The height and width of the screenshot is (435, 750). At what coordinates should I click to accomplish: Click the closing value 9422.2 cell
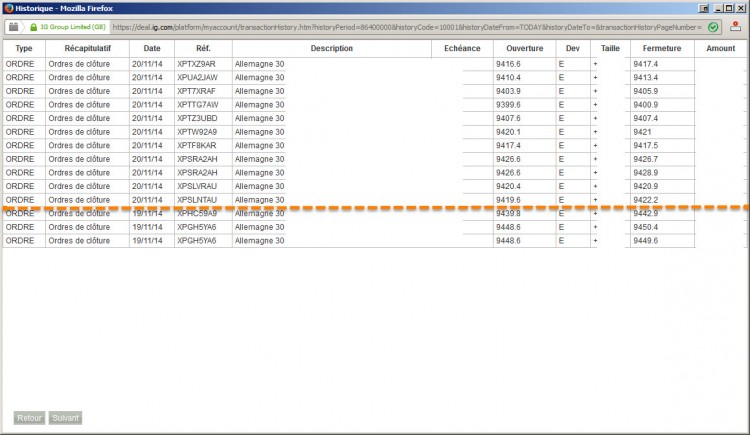646,200
